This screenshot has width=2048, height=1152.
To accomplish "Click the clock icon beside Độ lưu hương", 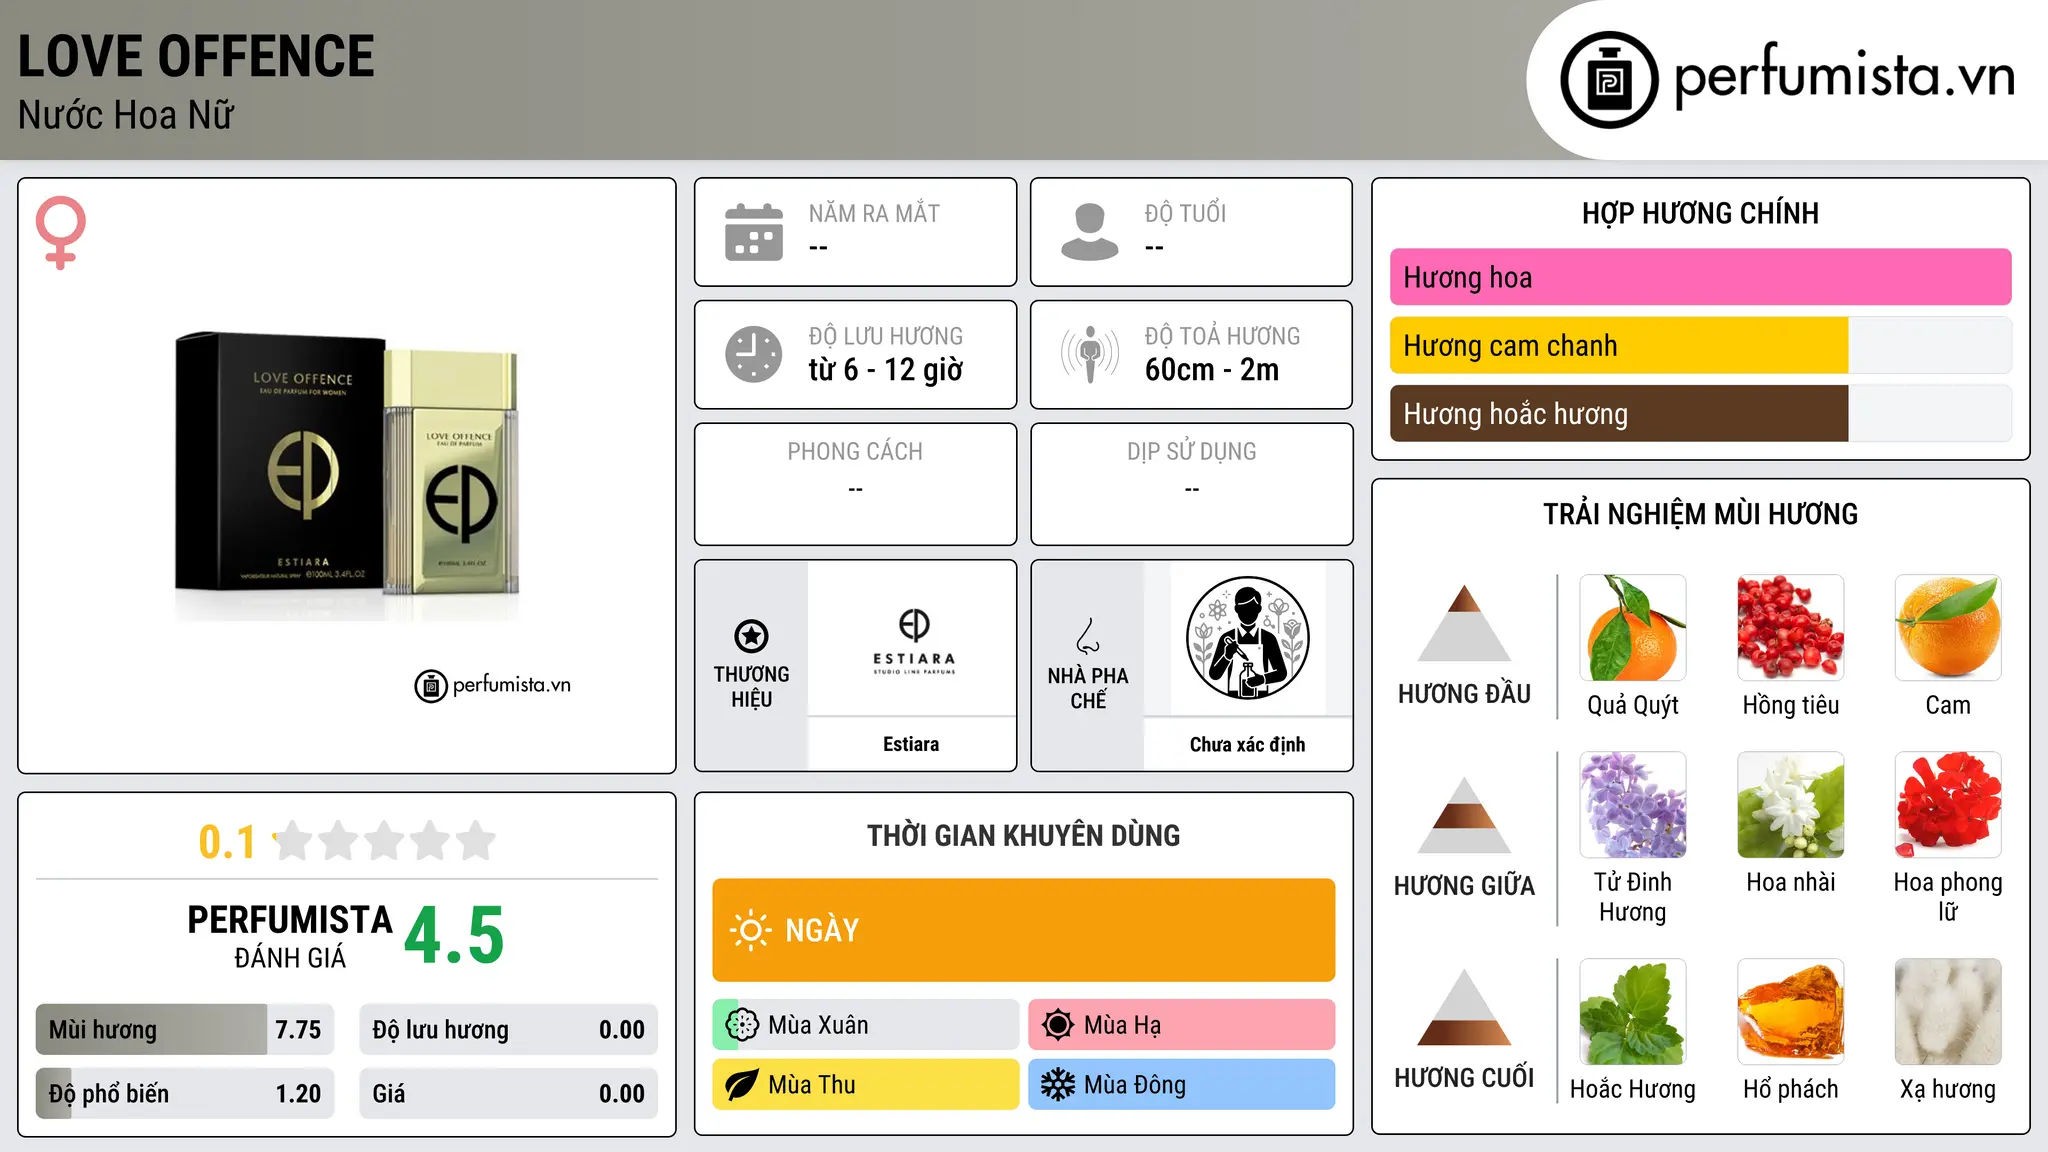I will [754, 354].
